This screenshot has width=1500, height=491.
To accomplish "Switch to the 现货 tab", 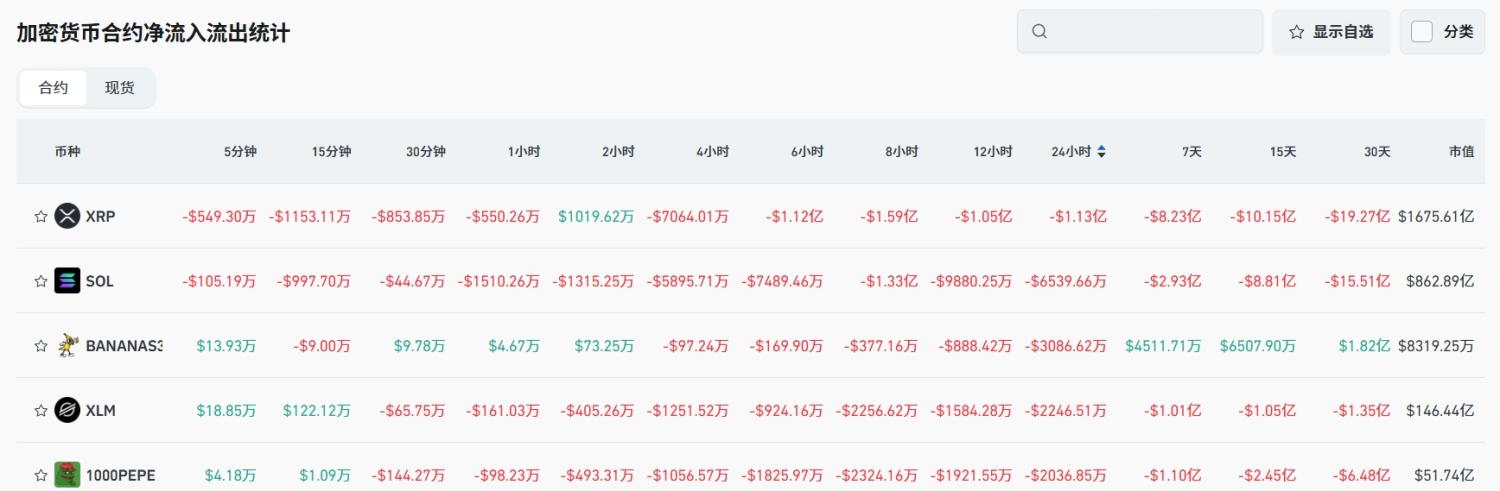I will [x=120, y=88].
